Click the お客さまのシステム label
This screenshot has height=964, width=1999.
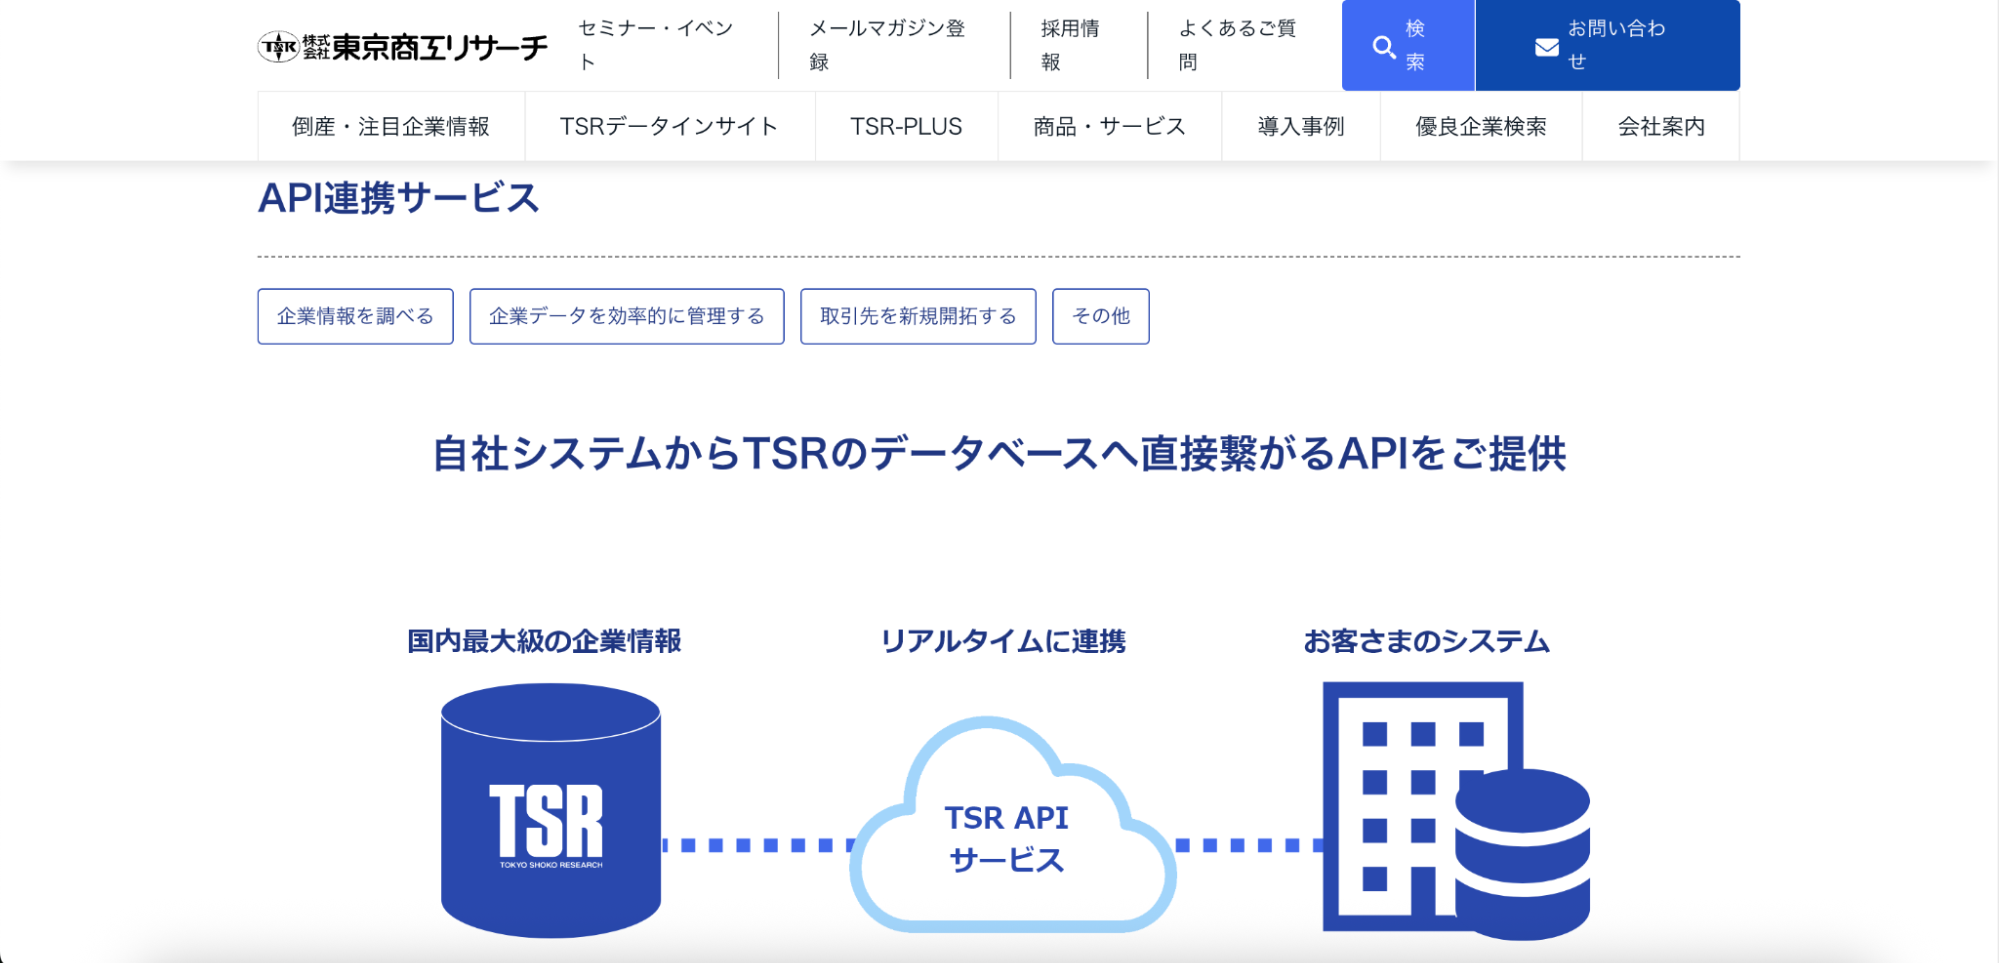click(1426, 641)
